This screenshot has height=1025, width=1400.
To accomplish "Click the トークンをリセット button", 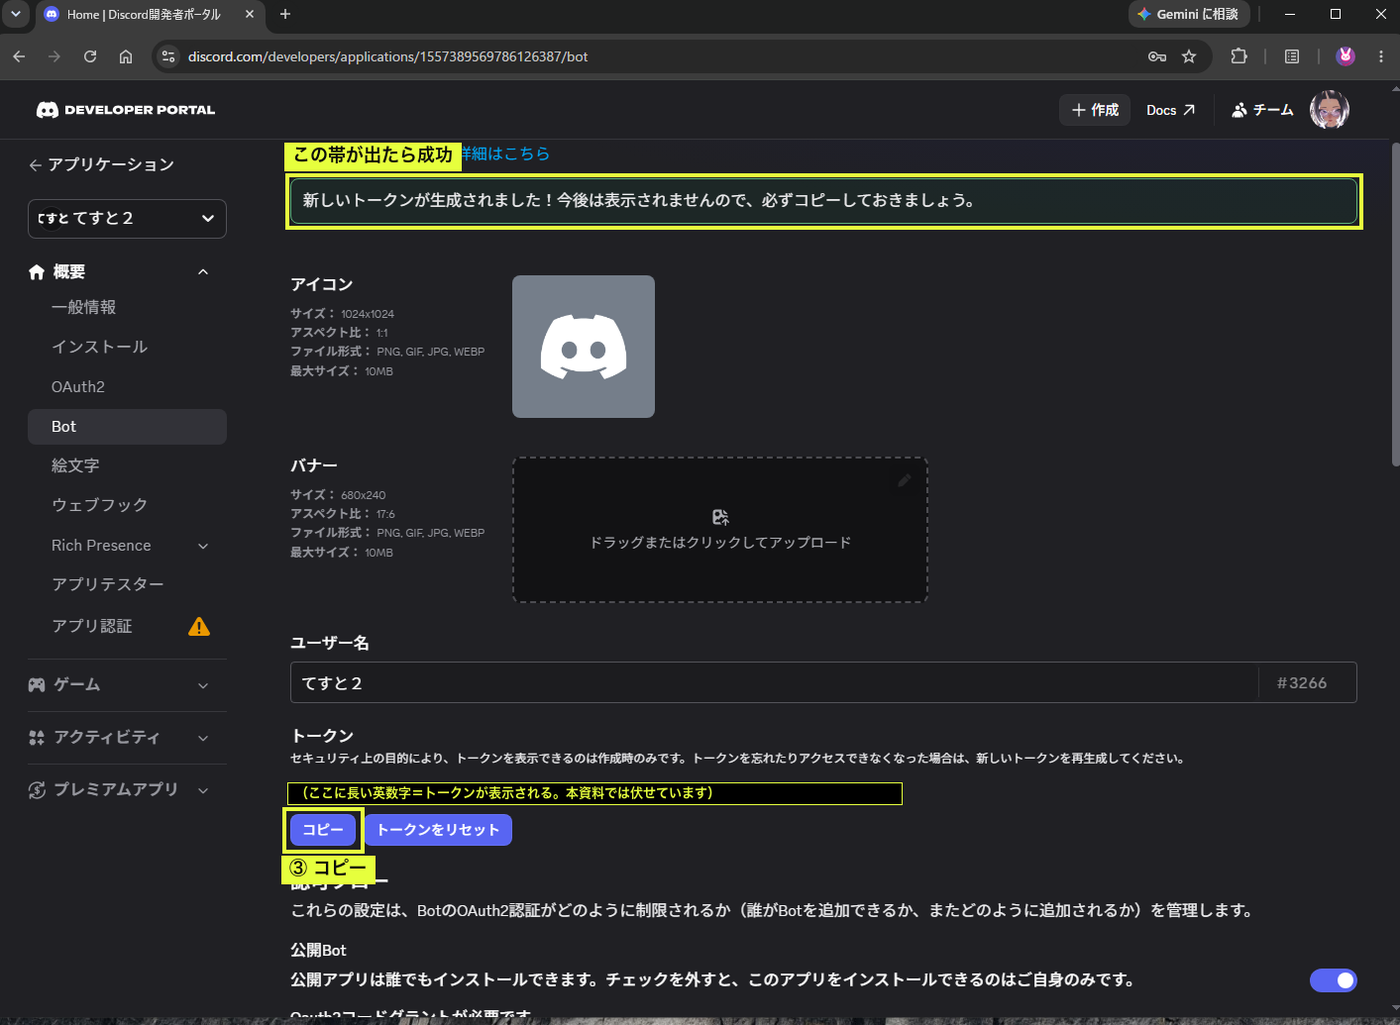I will point(438,829).
